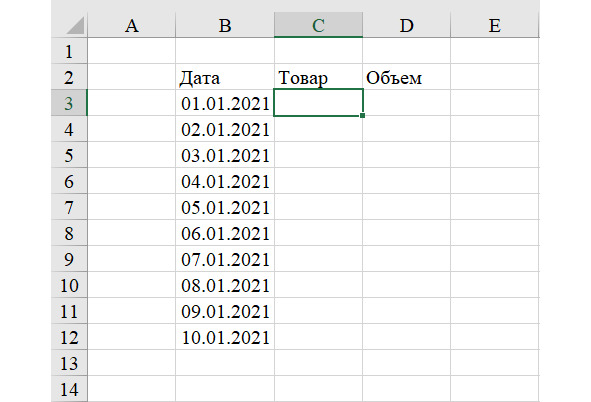
Task: Select row 3 header
Action: coord(69,103)
